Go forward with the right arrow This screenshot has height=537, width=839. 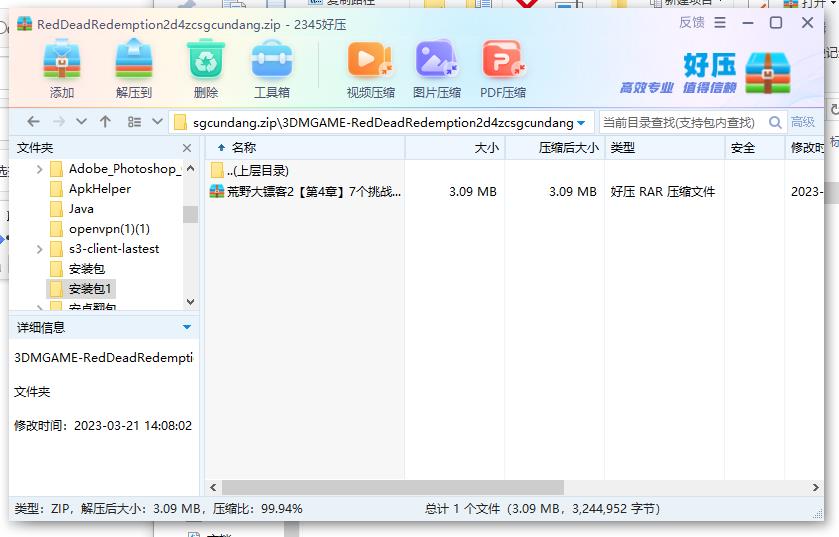(x=58, y=122)
